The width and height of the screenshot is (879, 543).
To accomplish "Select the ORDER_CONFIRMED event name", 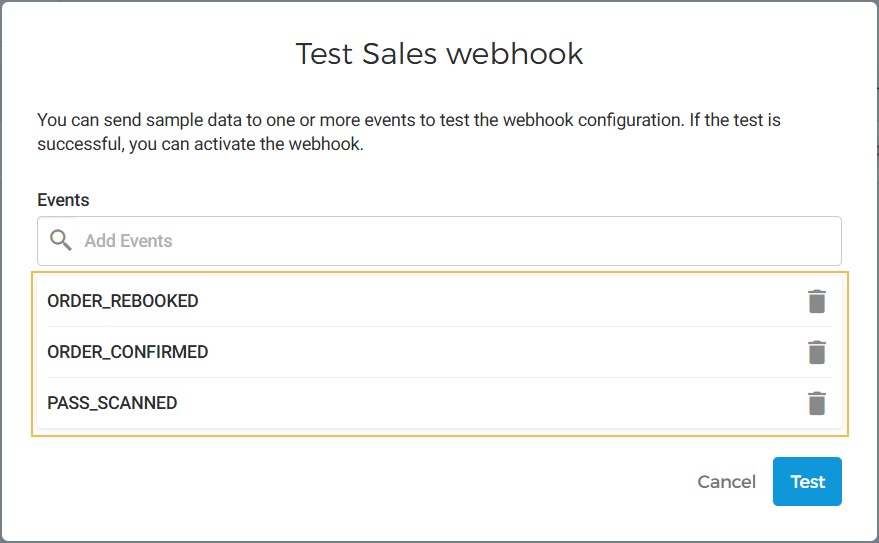I will (x=128, y=352).
